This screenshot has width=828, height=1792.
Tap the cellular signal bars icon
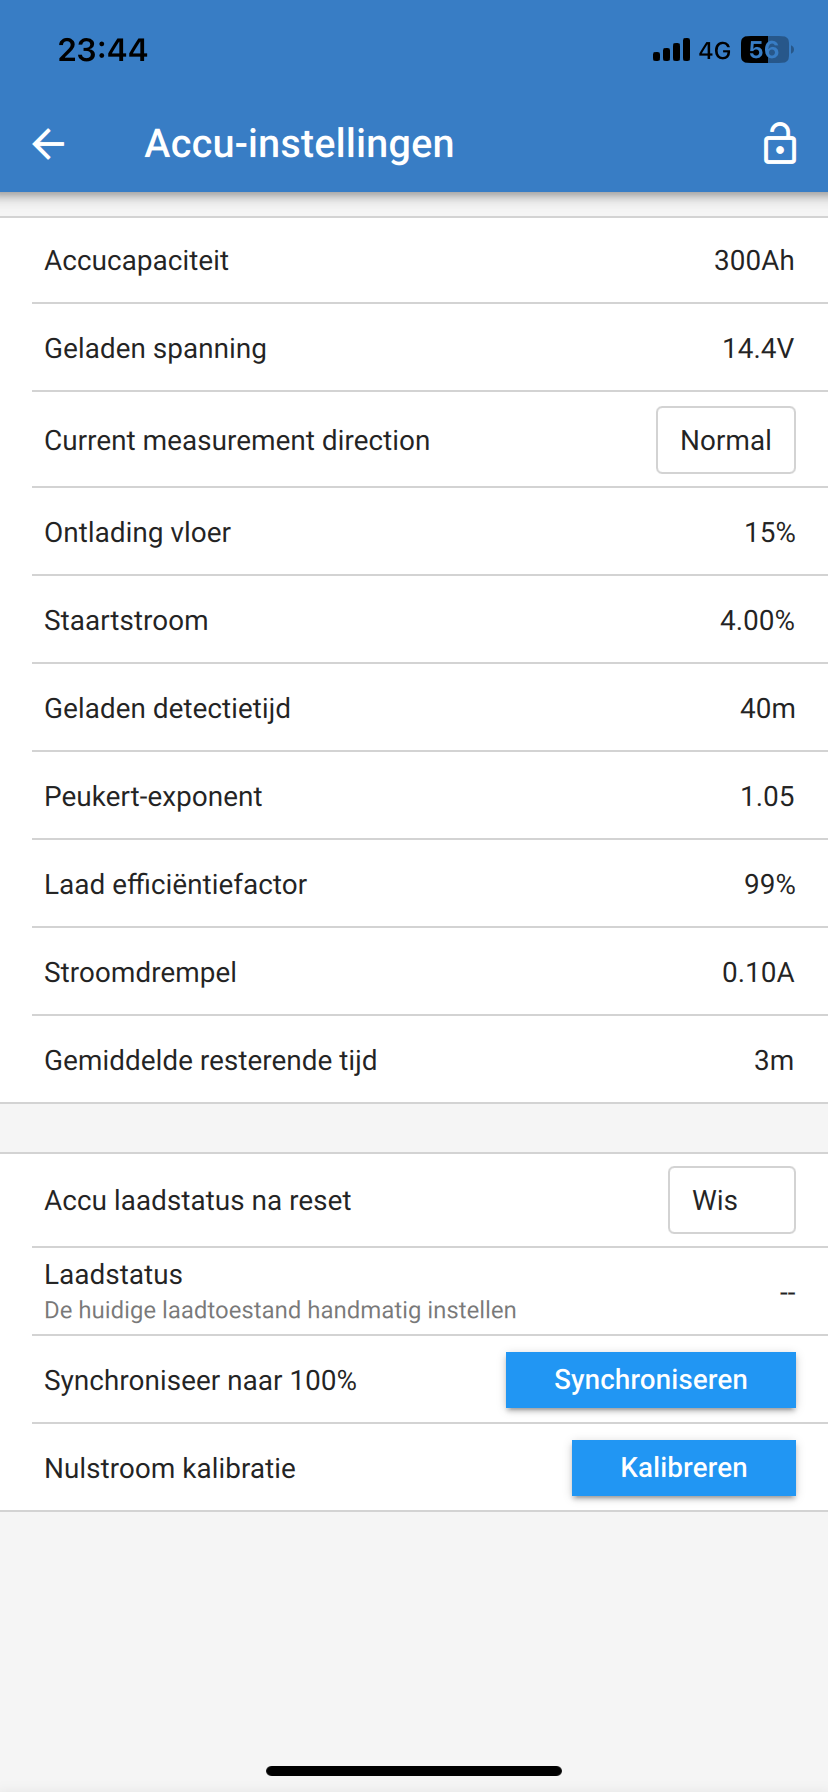point(671,50)
